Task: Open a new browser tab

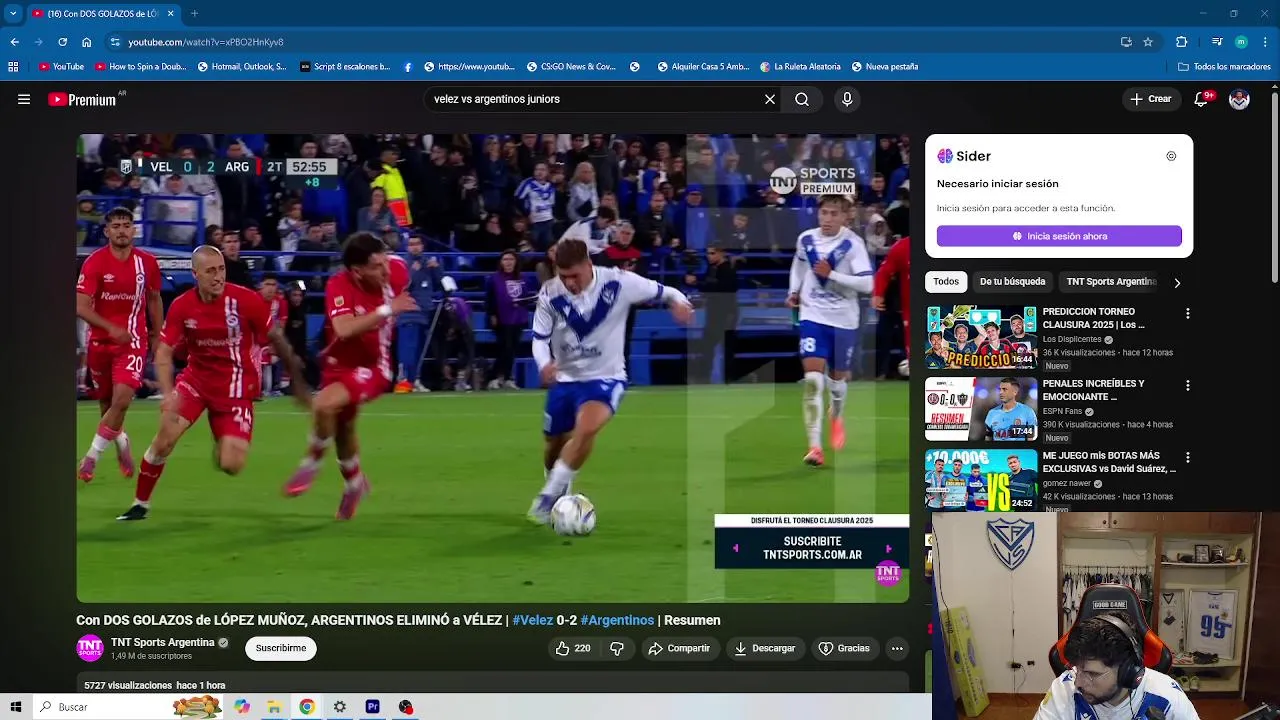Action: click(x=194, y=13)
